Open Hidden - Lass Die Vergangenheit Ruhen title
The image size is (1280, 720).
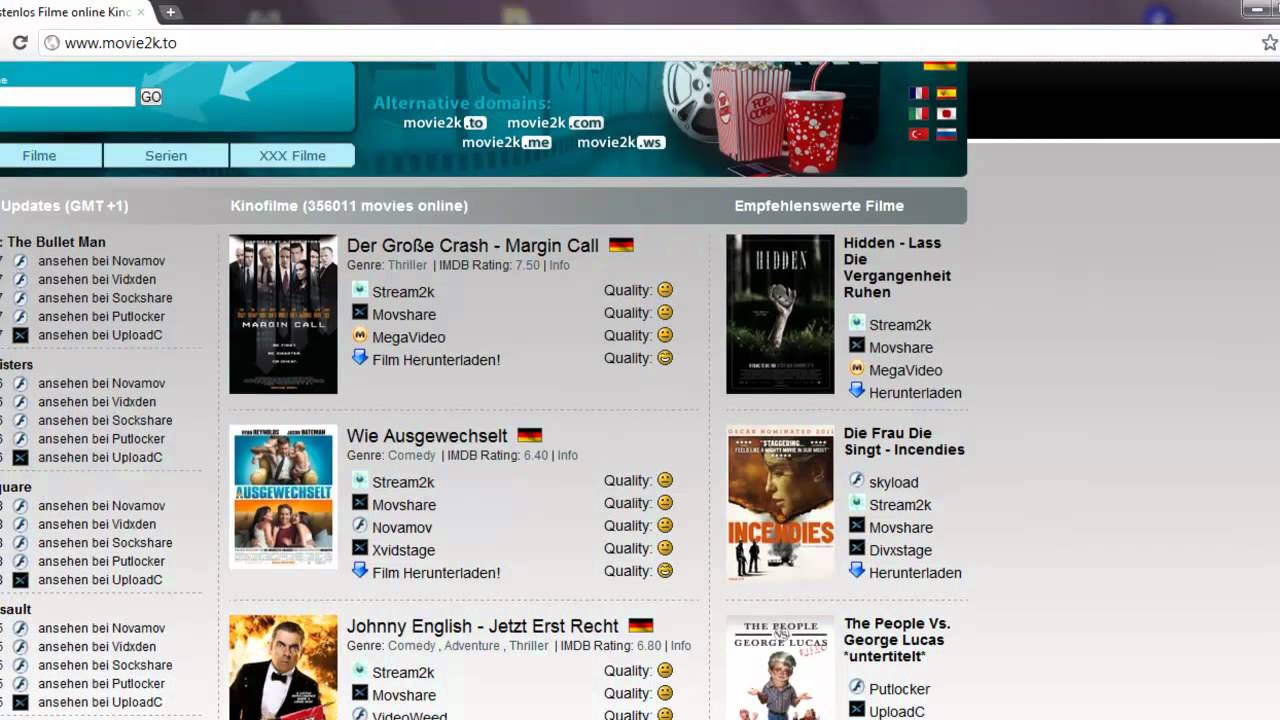coord(897,267)
